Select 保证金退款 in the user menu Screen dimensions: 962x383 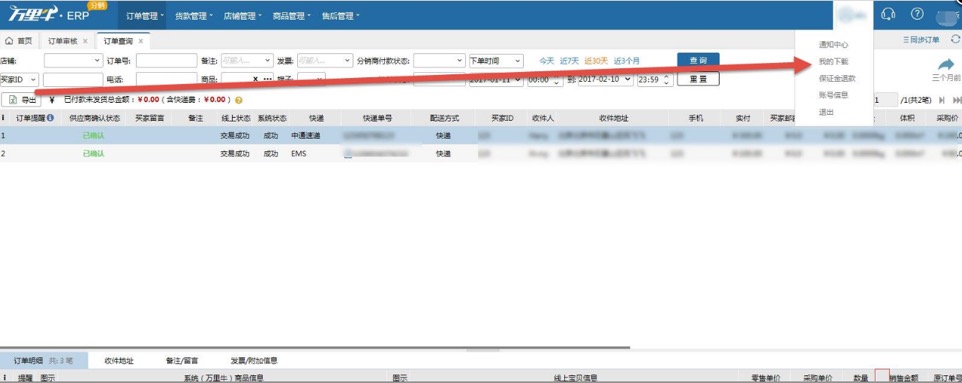click(x=837, y=79)
